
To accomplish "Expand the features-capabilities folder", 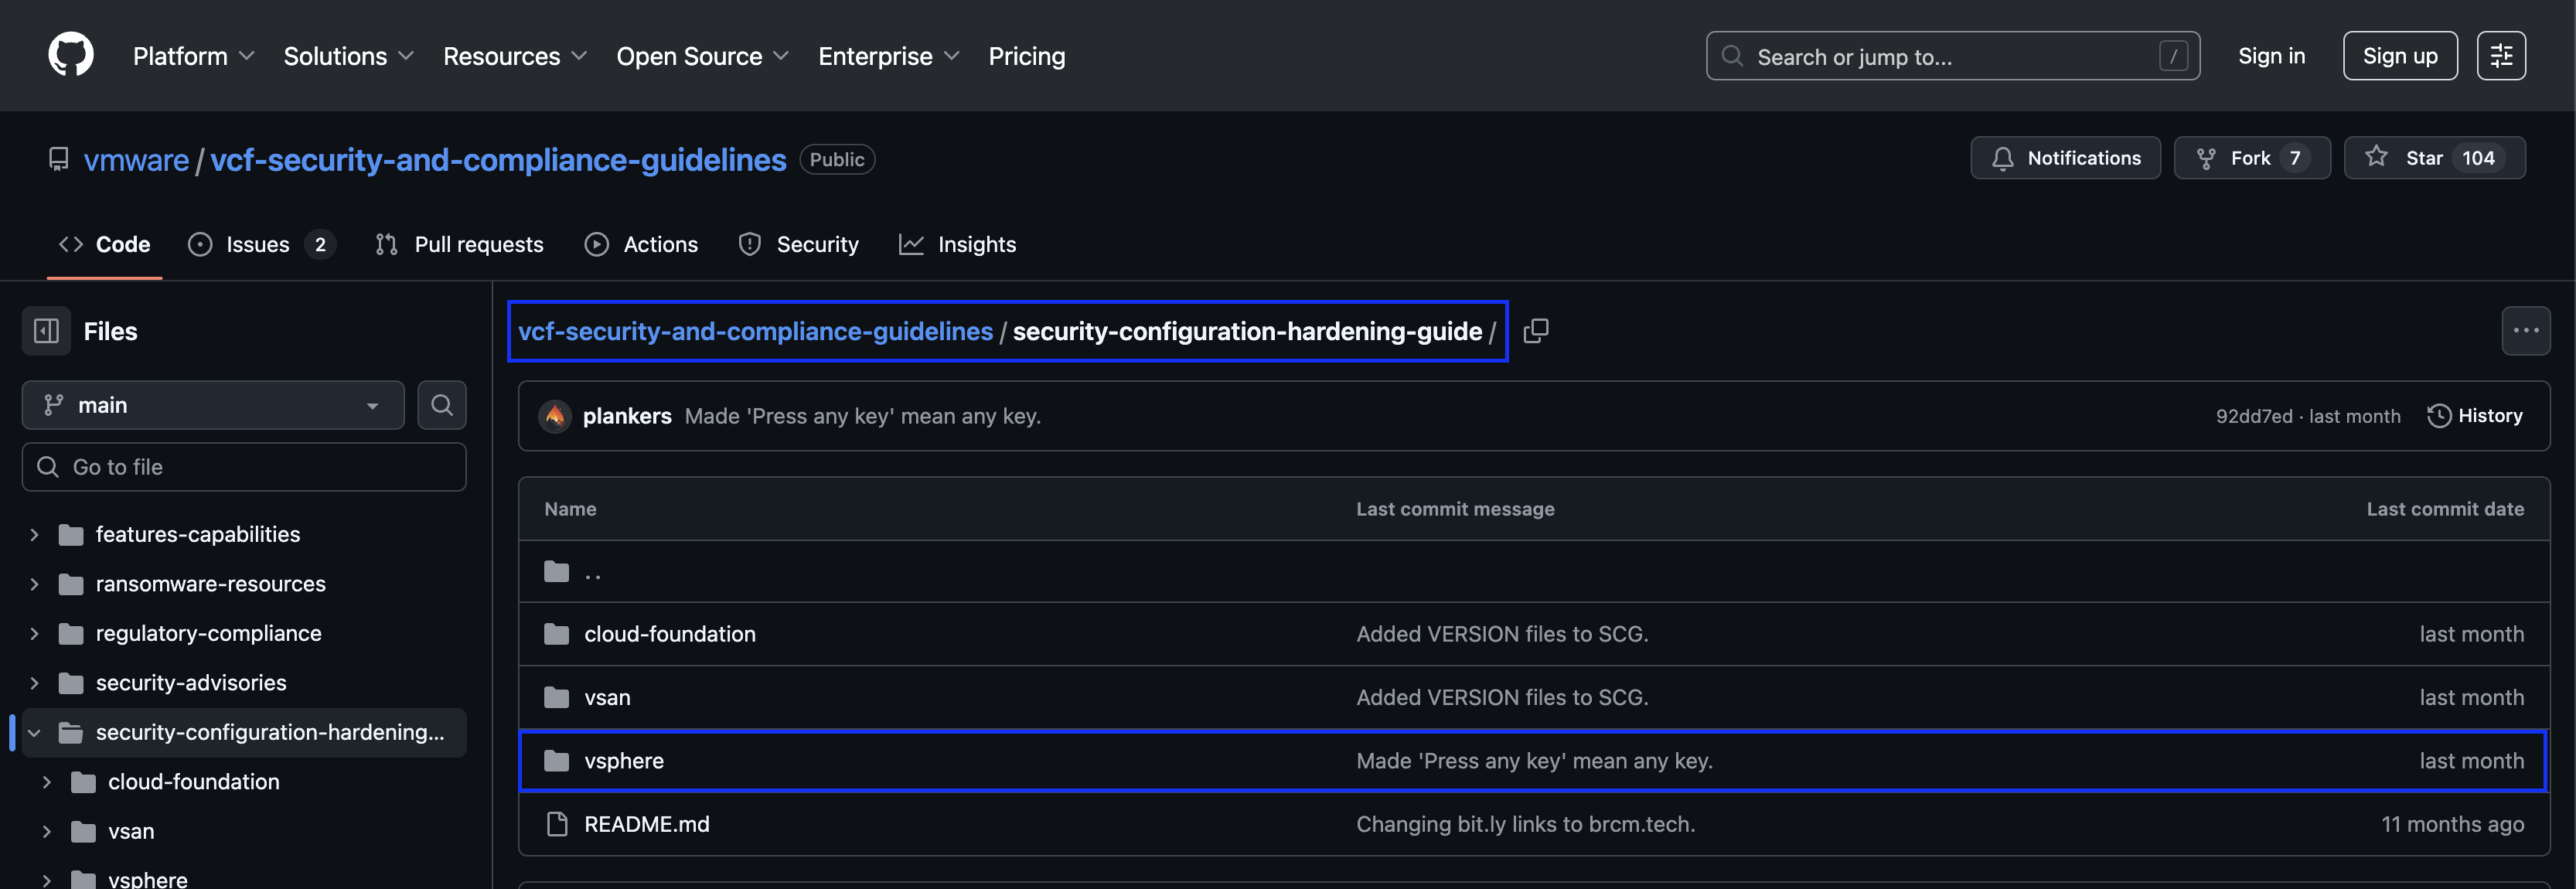I will [34, 535].
